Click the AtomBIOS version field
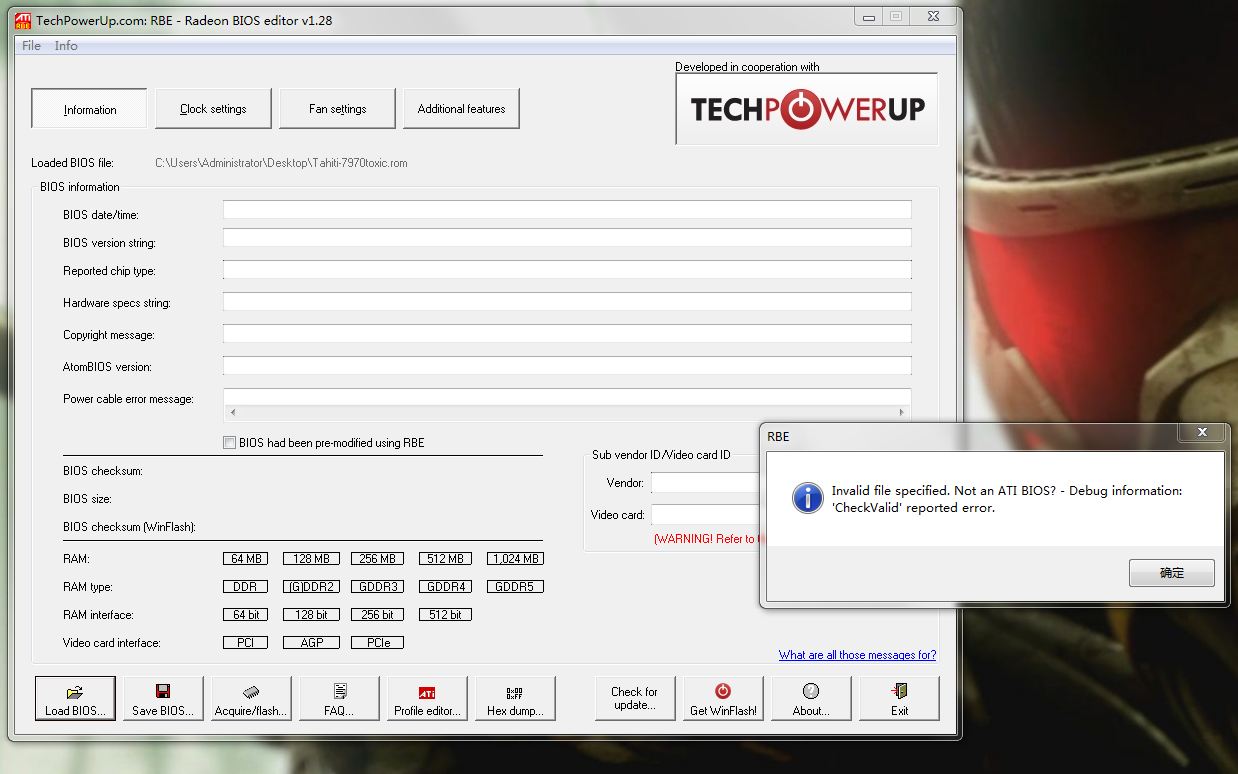 tap(567, 366)
